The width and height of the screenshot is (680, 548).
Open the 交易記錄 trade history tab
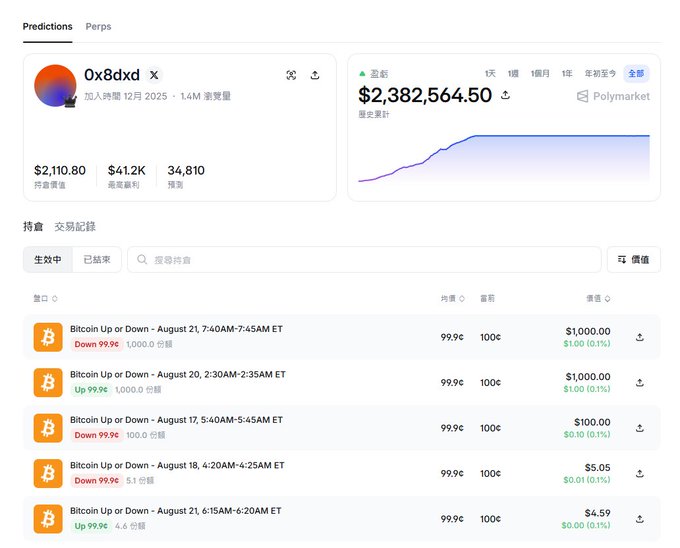[x=75, y=226]
